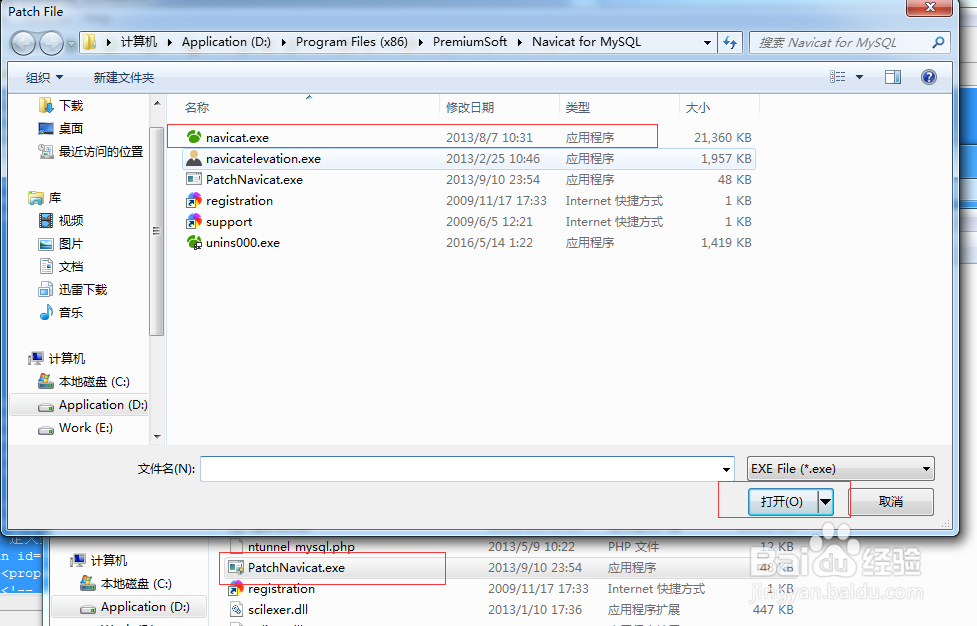The height and width of the screenshot is (626, 977).
Task: Click navigation pane scrollbar up arrow
Action: point(157,103)
